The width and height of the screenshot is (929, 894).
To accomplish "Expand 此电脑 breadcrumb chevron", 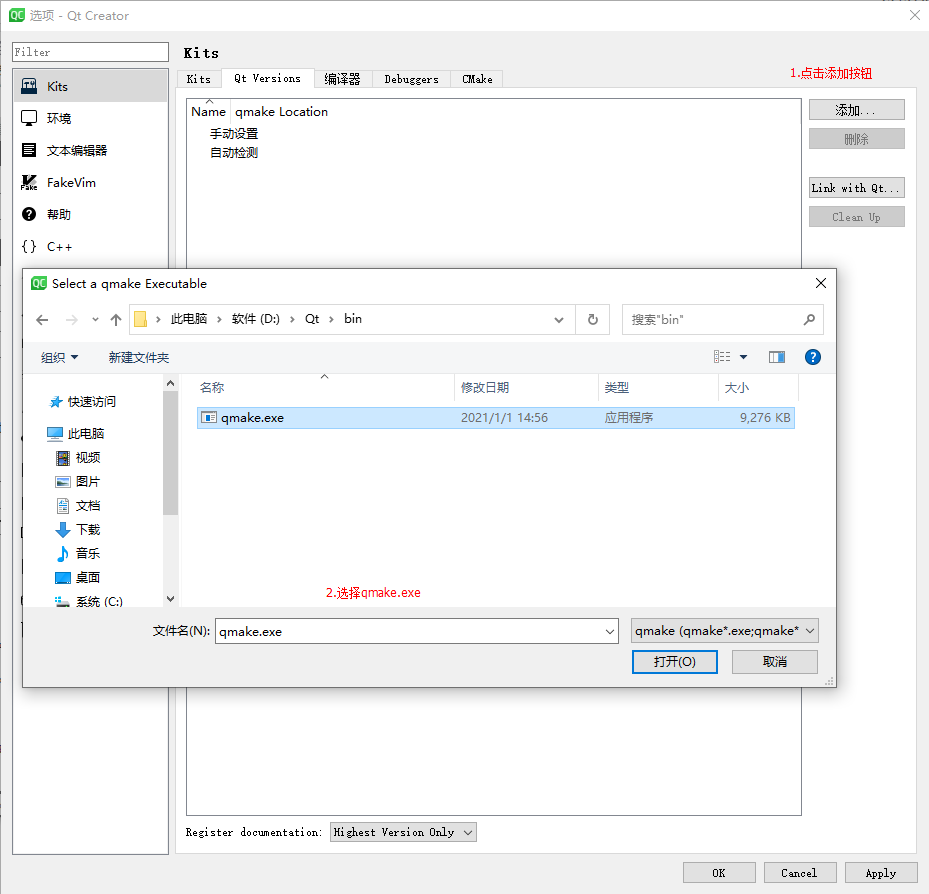I will [x=219, y=319].
